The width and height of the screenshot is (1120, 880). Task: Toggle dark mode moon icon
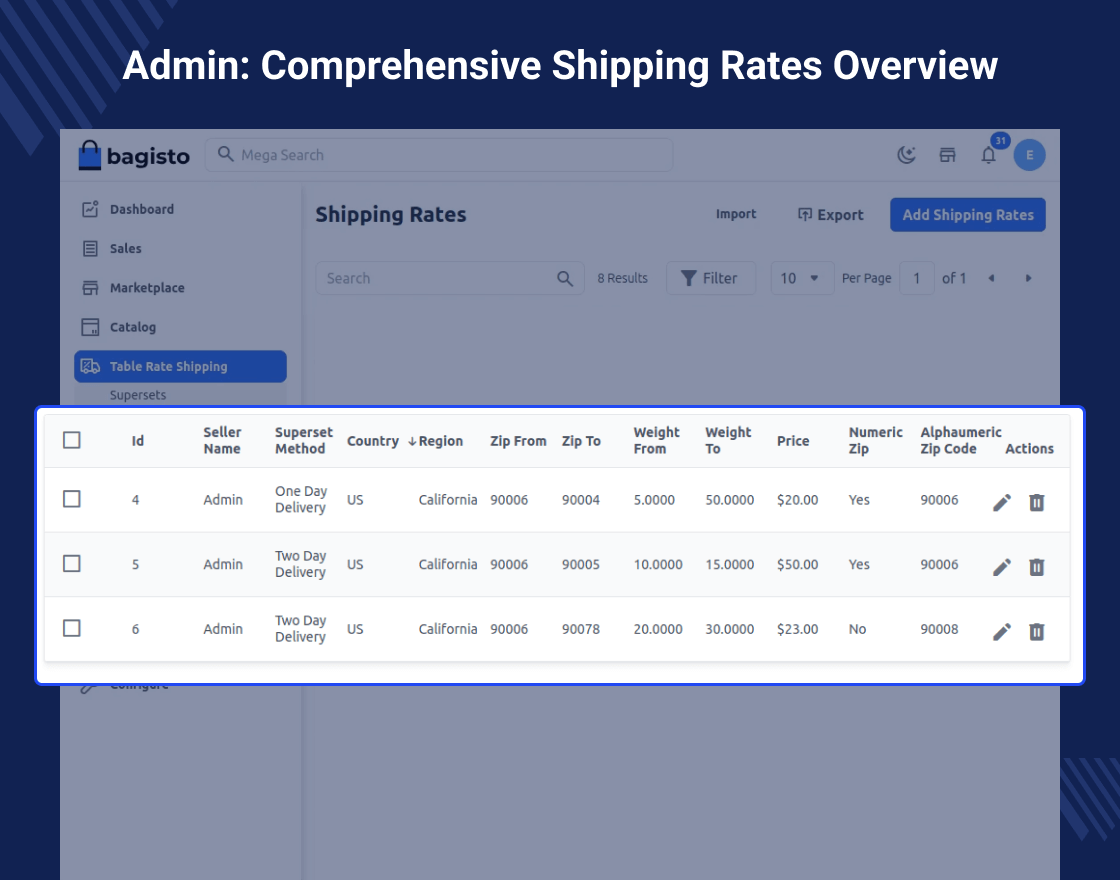click(906, 155)
